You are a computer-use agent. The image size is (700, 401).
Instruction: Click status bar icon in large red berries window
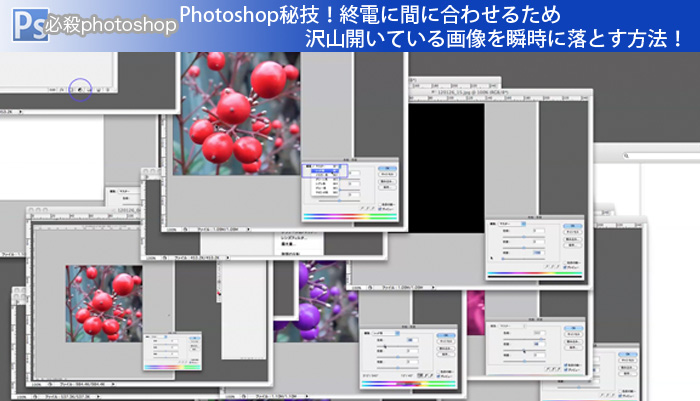[x=185, y=229]
